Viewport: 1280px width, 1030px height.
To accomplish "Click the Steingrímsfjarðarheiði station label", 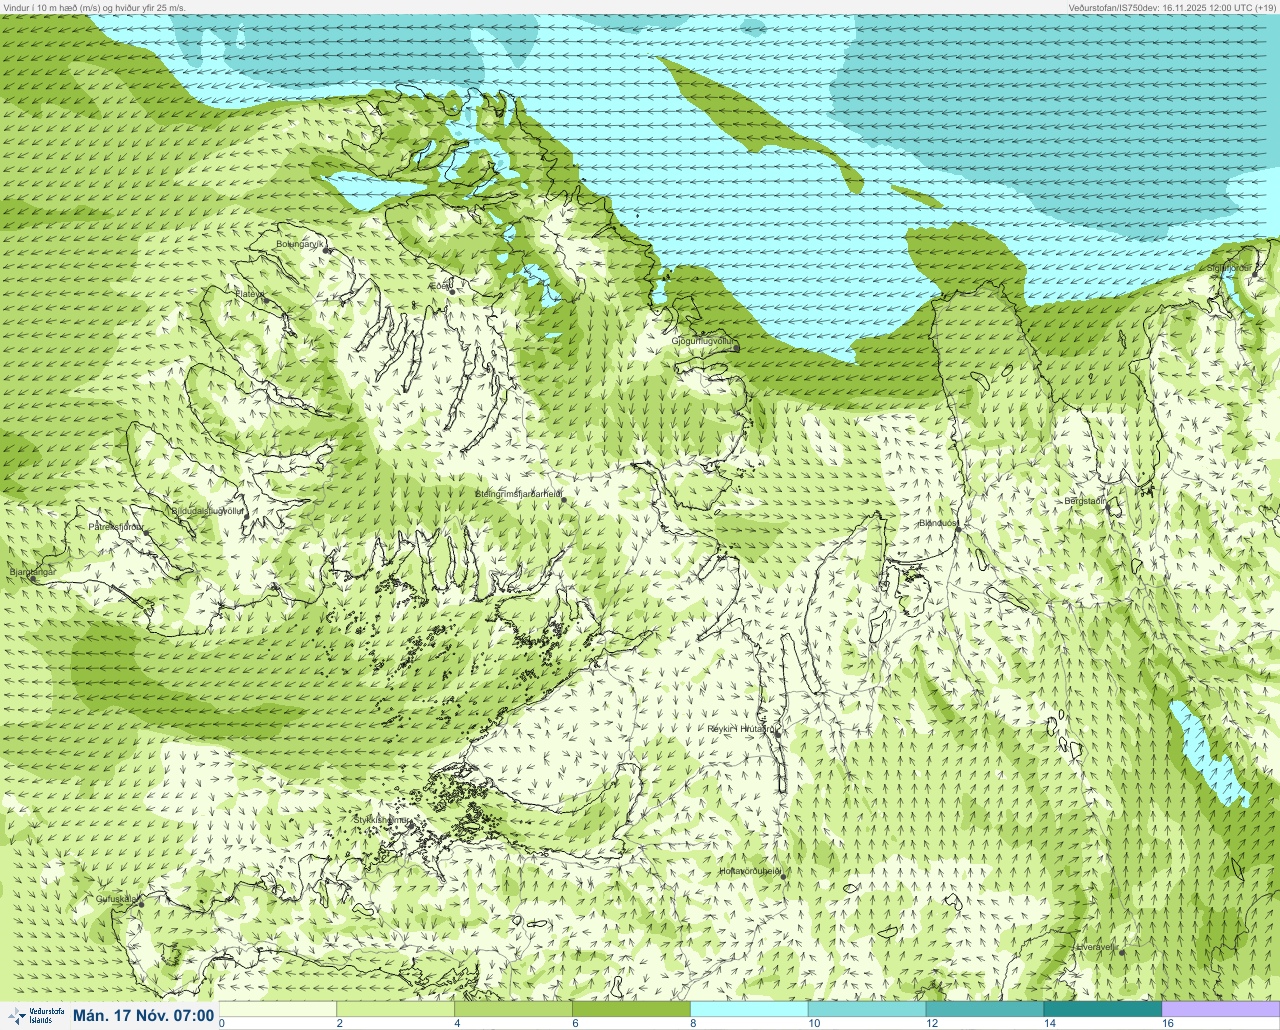I will coord(517,494).
